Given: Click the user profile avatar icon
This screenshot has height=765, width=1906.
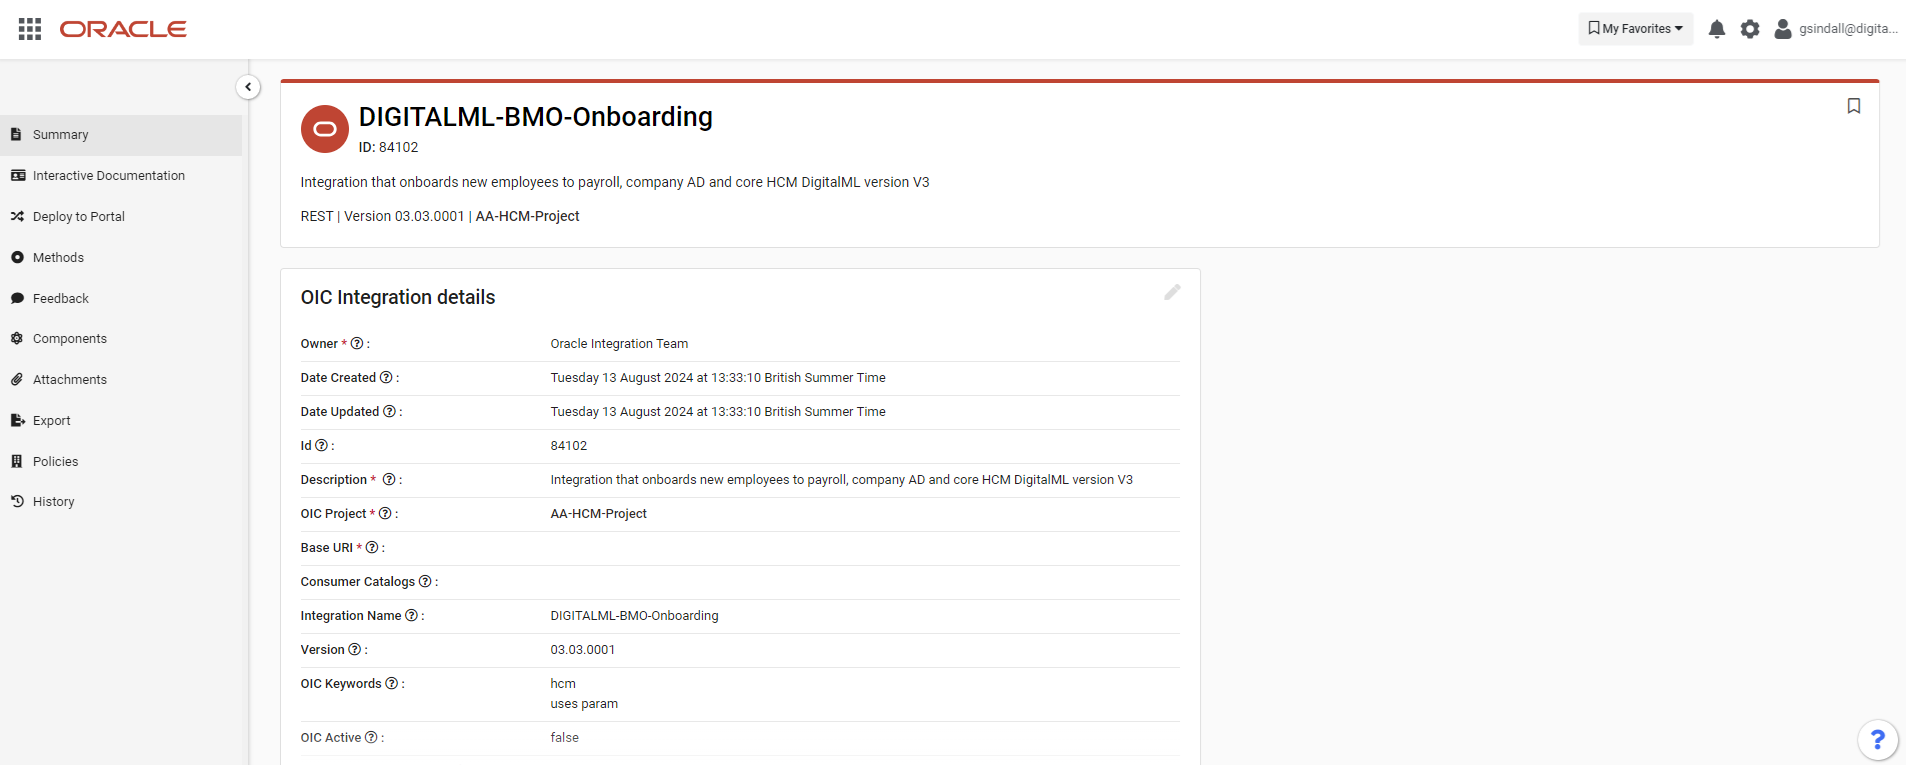Looking at the screenshot, I should tap(1783, 29).
